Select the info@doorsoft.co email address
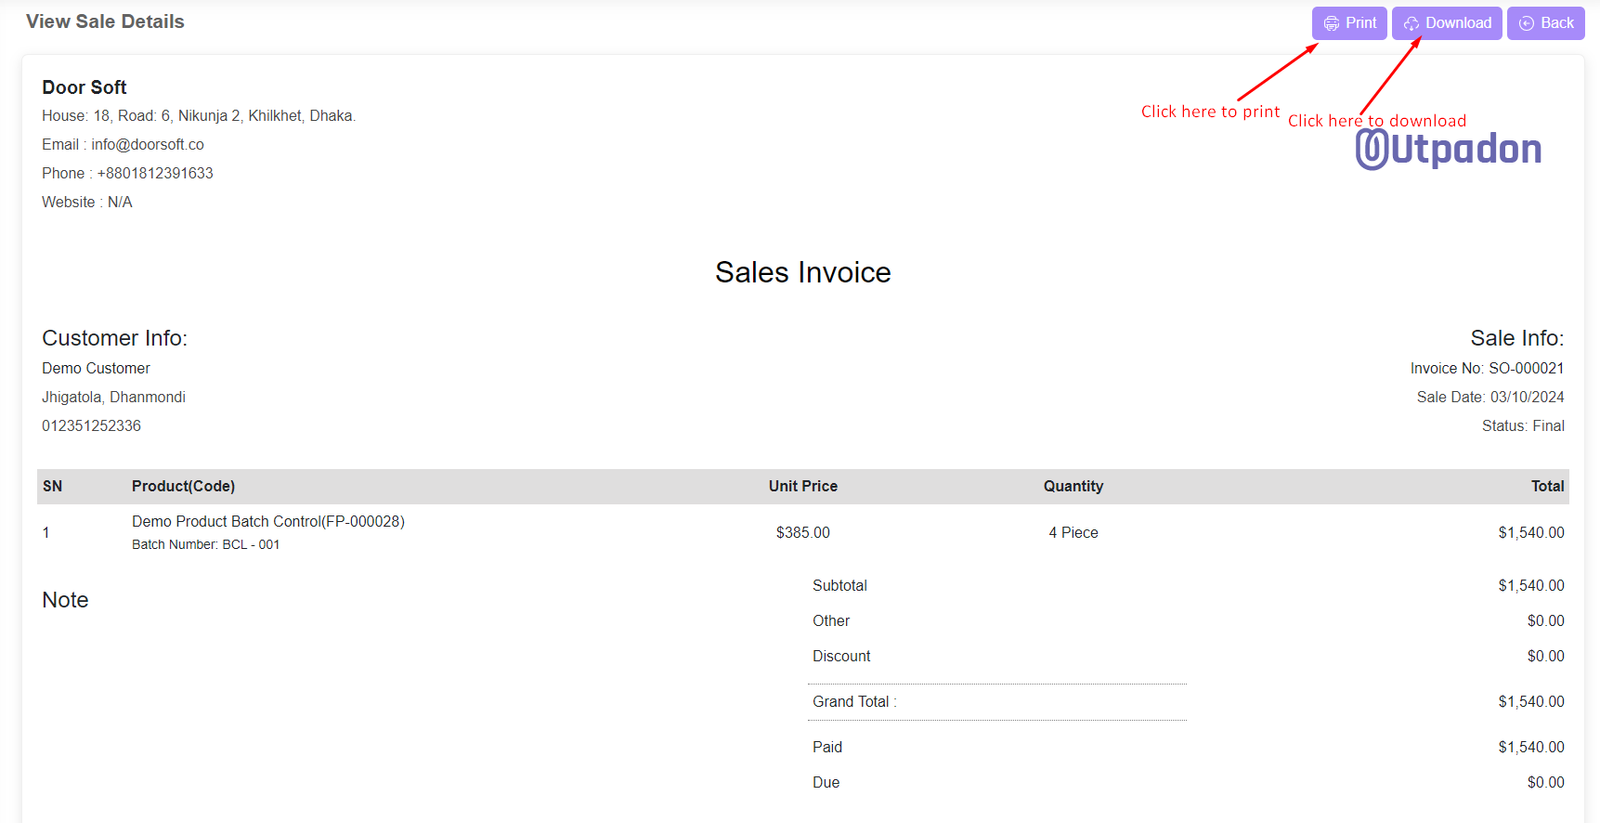1600x823 pixels. pos(147,145)
